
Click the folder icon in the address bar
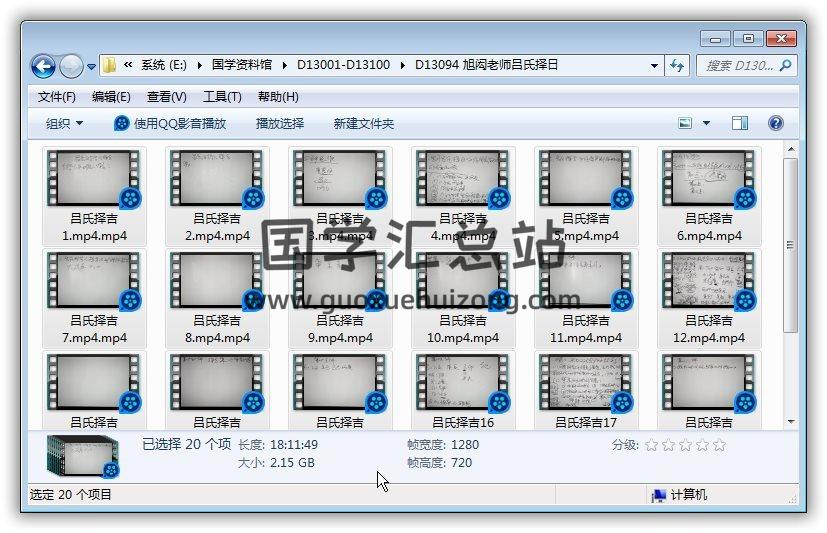coord(109,65)
